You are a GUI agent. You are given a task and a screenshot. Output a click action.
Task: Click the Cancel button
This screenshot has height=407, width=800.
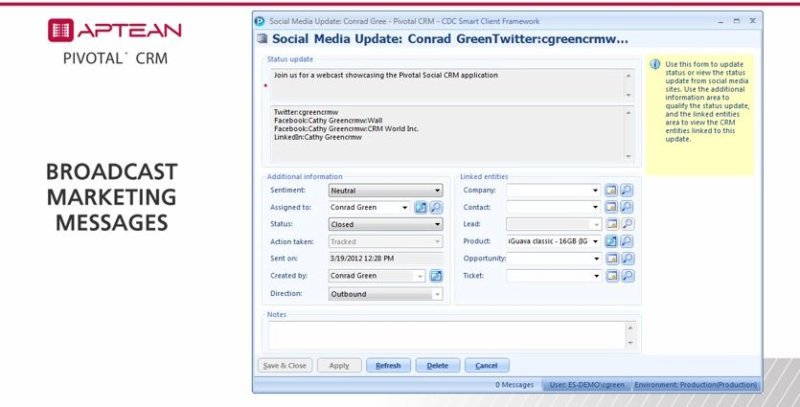(487, 366)
